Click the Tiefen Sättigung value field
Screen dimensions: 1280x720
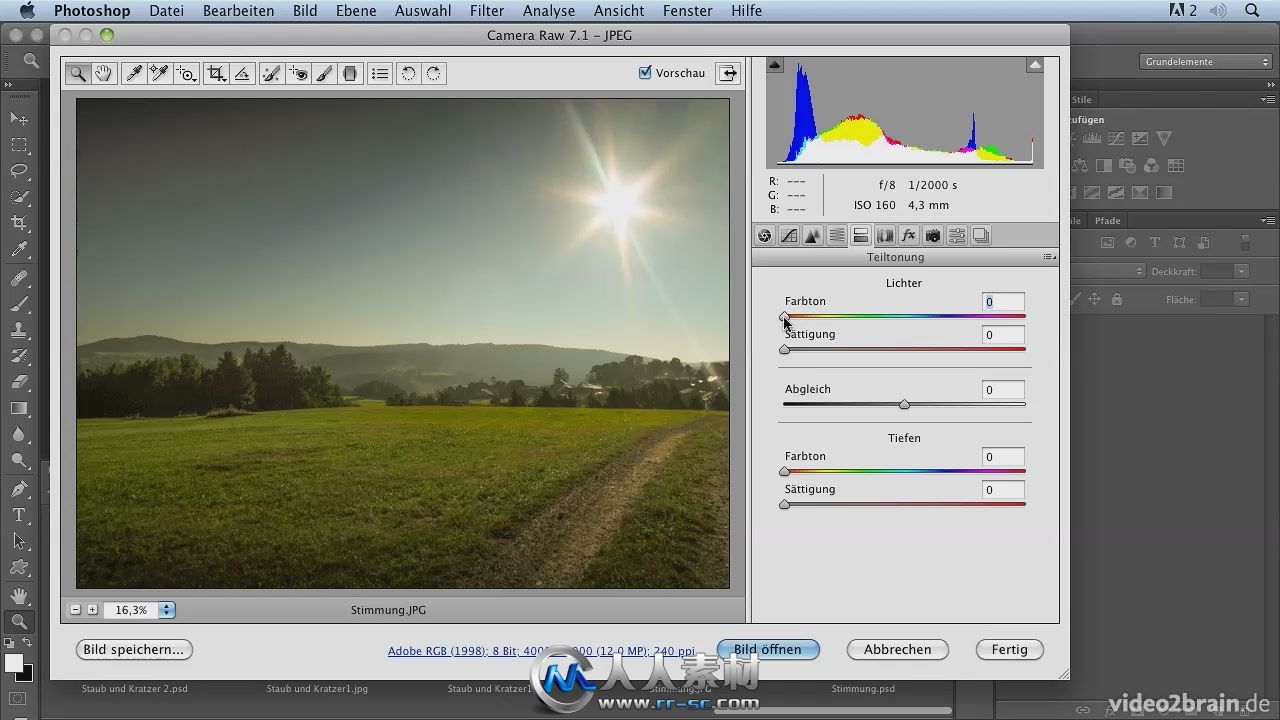(x=1003, y=490)
